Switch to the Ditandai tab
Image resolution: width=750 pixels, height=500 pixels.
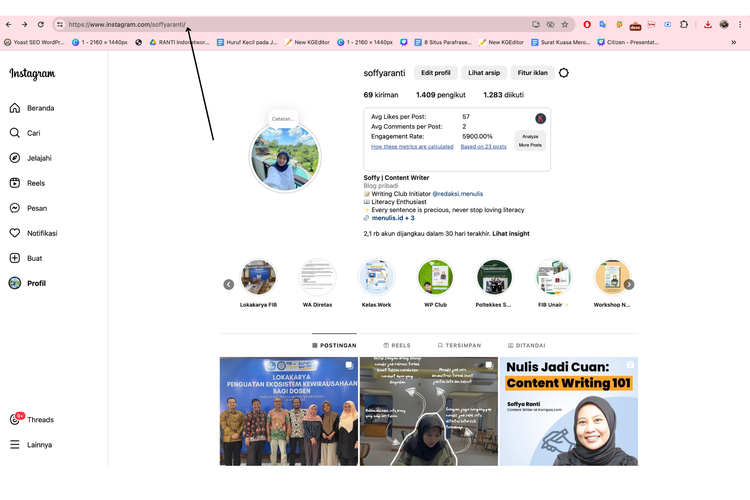[x=527, y=345]
